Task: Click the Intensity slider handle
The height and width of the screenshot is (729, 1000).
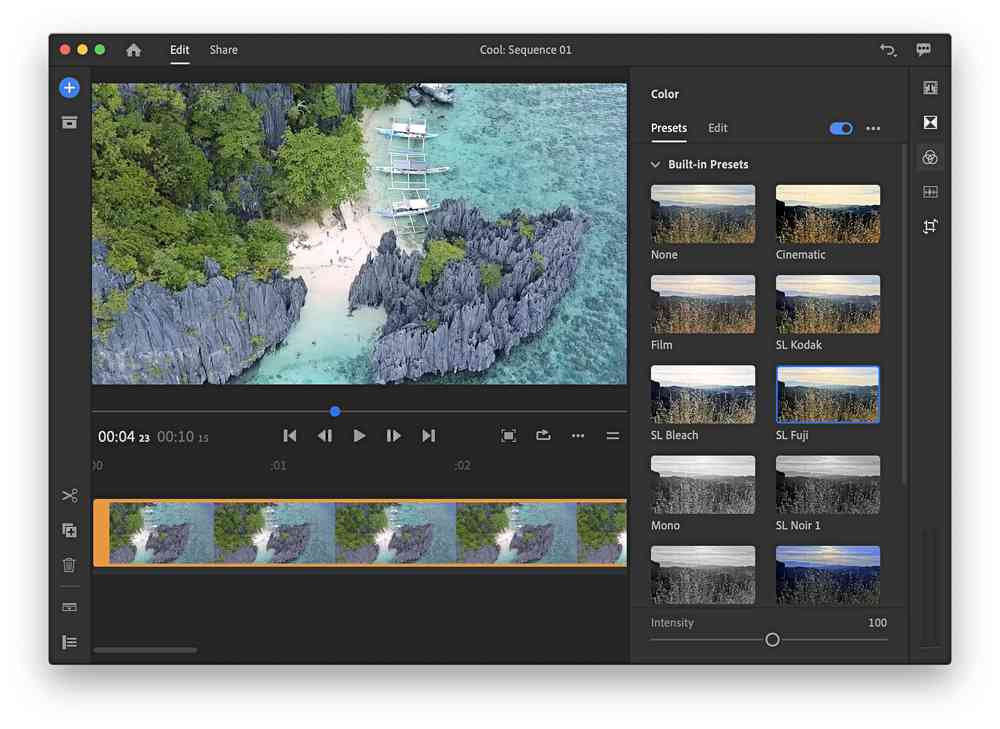Action: [x=772, y=640]
